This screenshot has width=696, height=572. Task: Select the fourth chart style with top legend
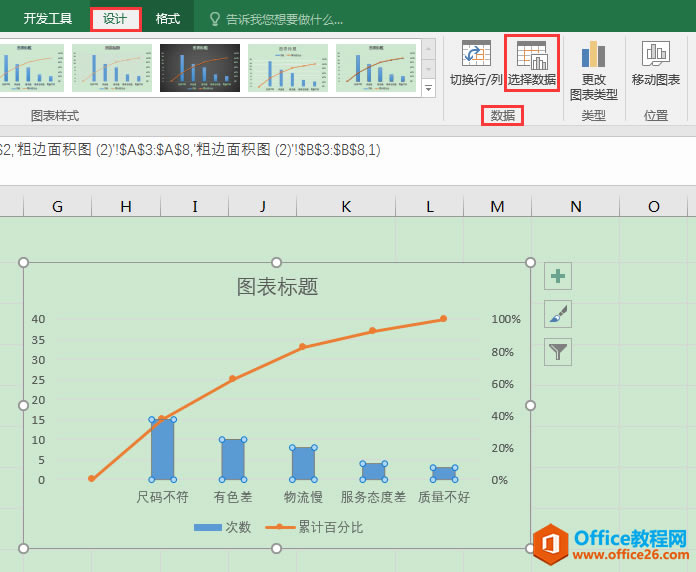pyautogui.click(x=288, y=68)
